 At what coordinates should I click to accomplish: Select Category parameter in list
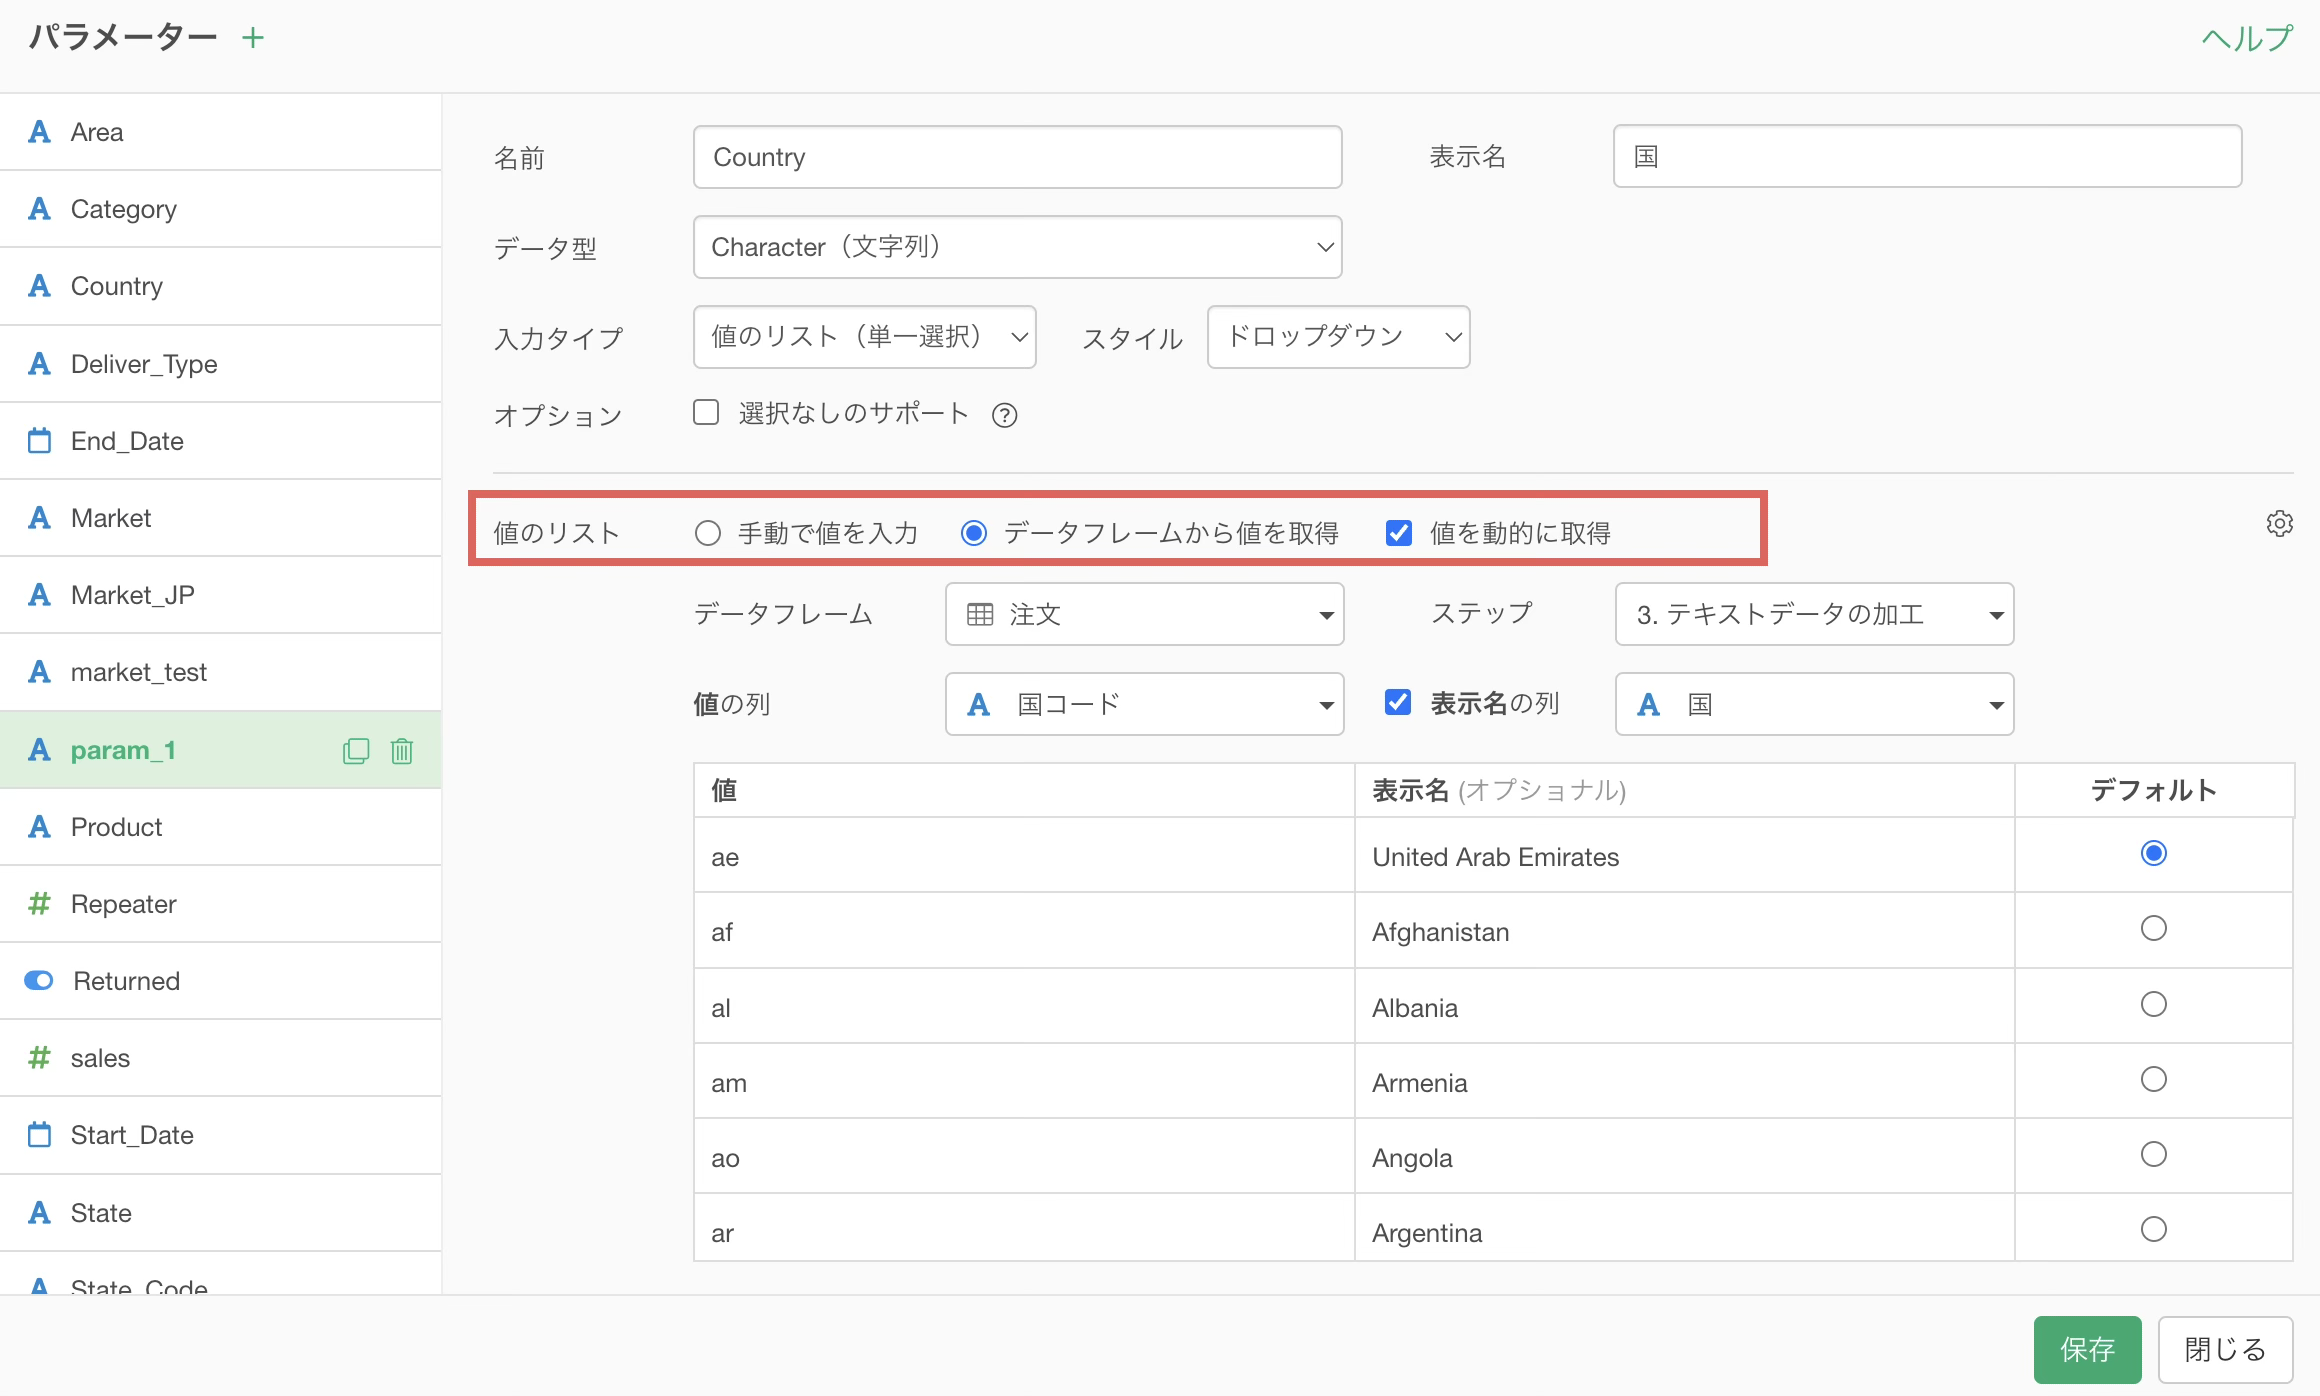click(220, 209)
